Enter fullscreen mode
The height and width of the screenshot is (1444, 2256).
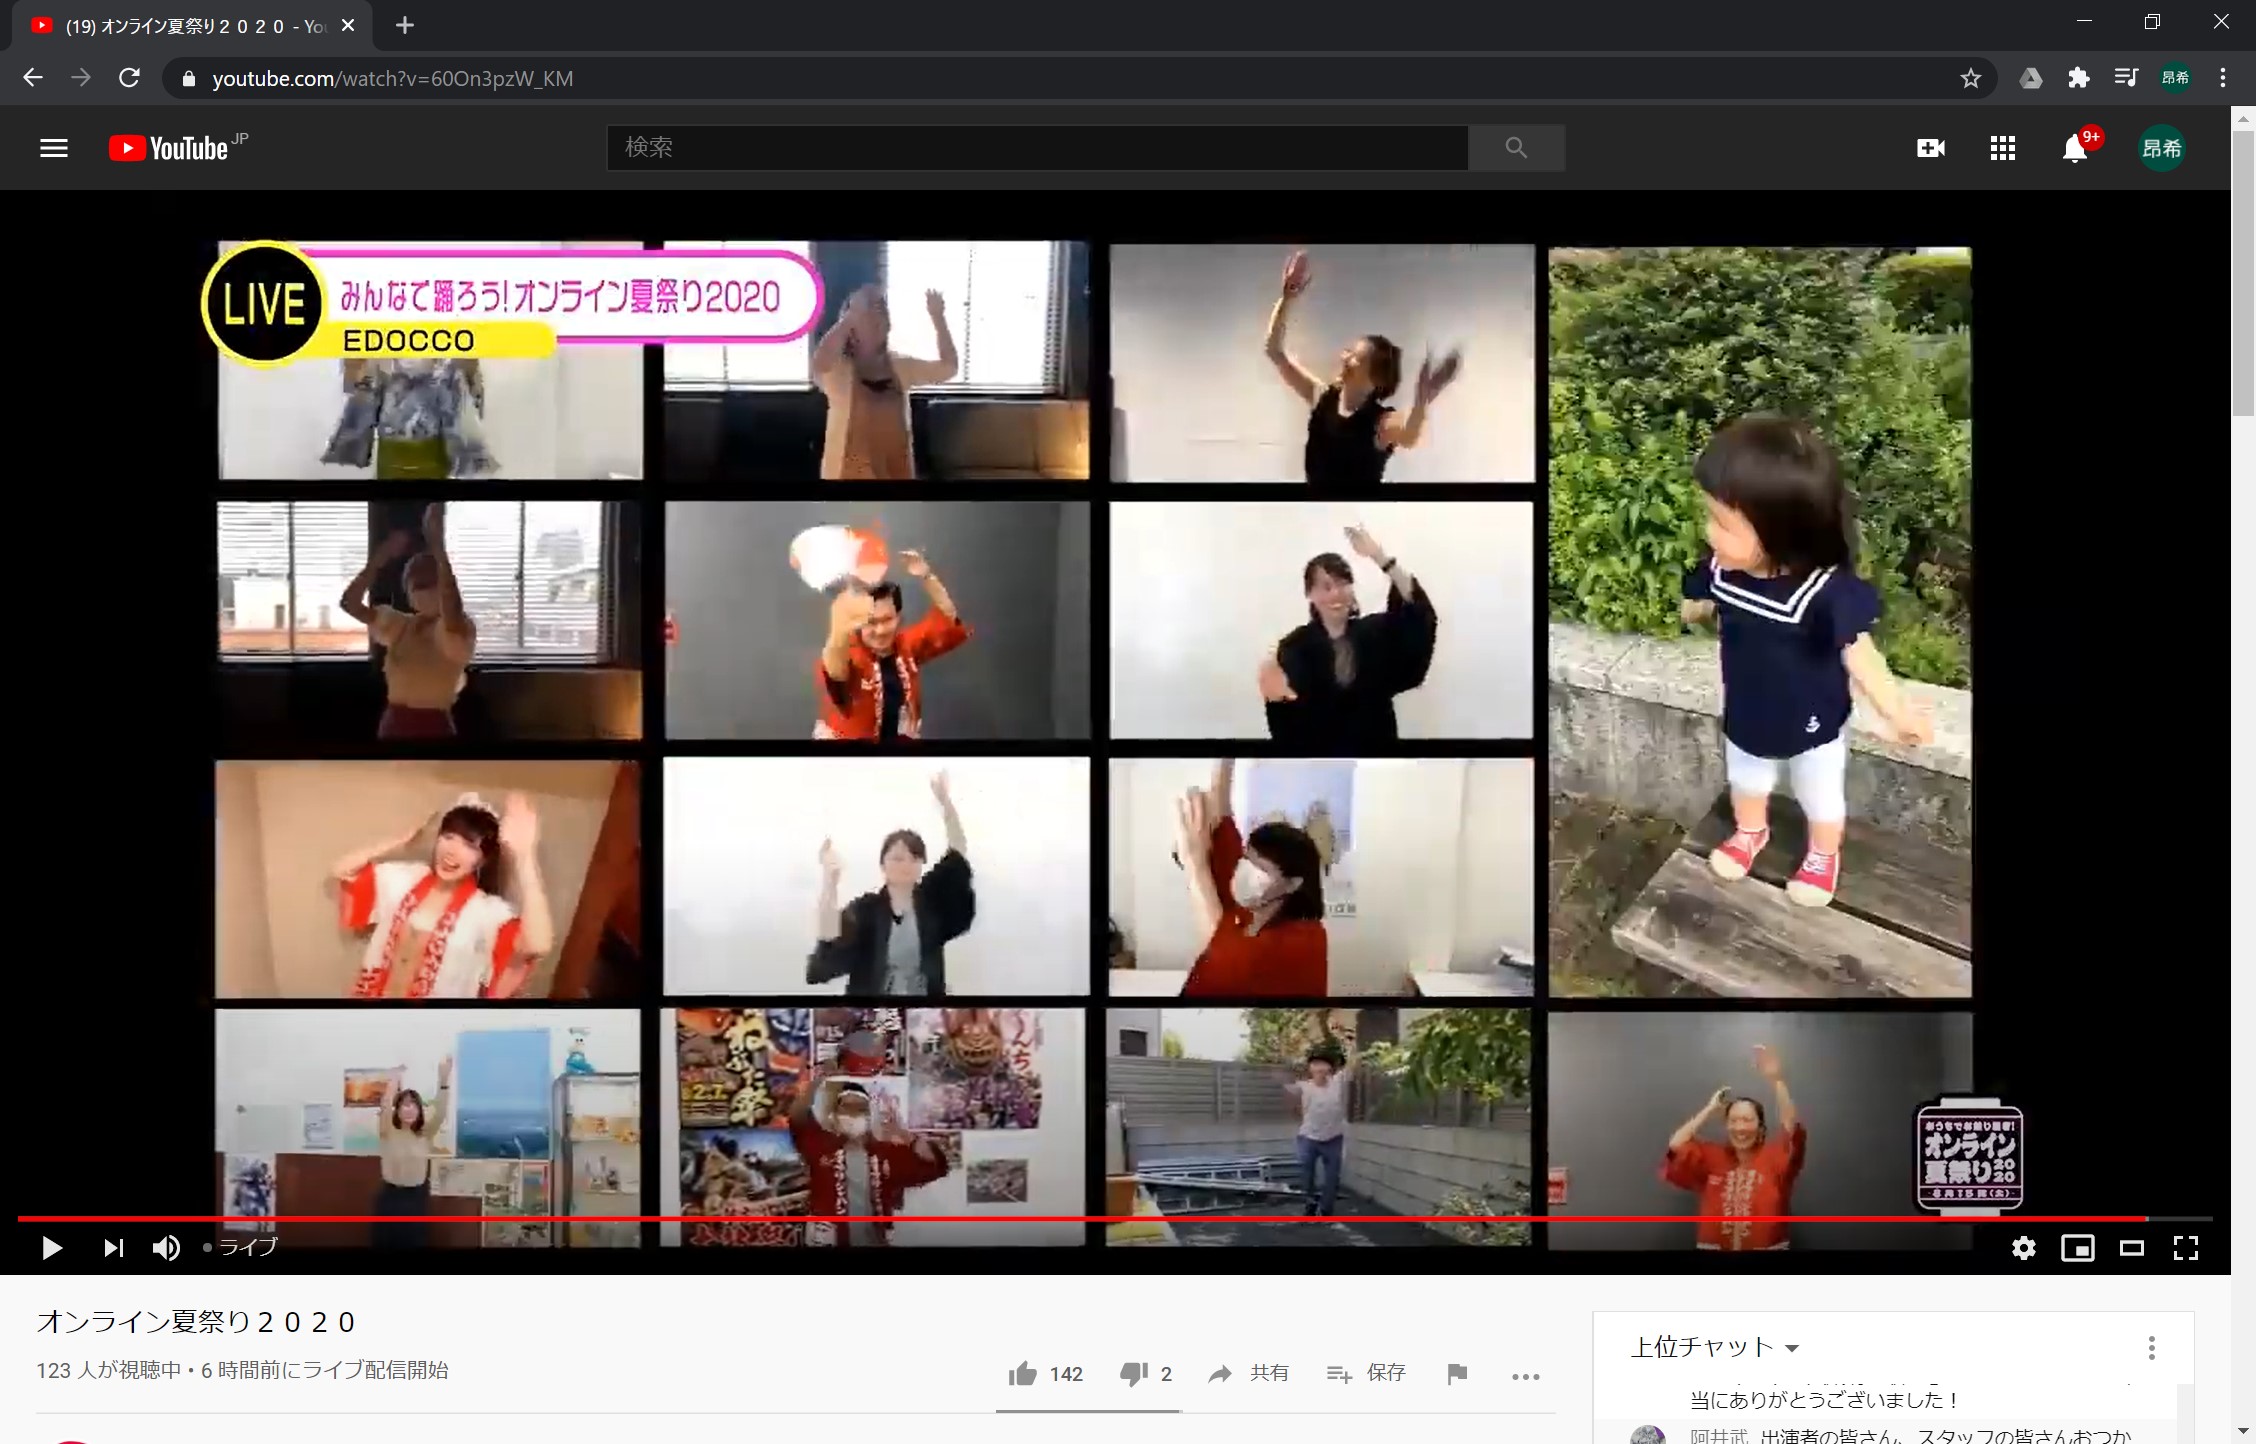coord(2186,1247)
